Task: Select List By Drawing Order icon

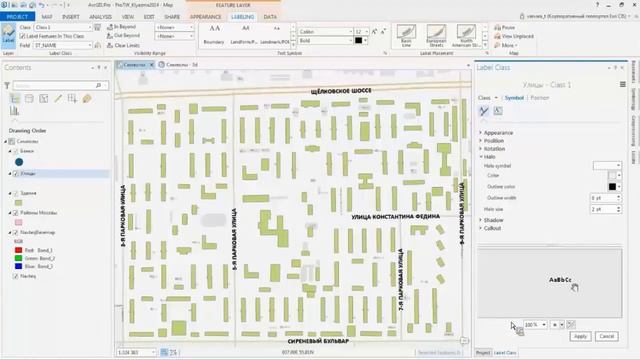Action: click(x=15, y=99)
